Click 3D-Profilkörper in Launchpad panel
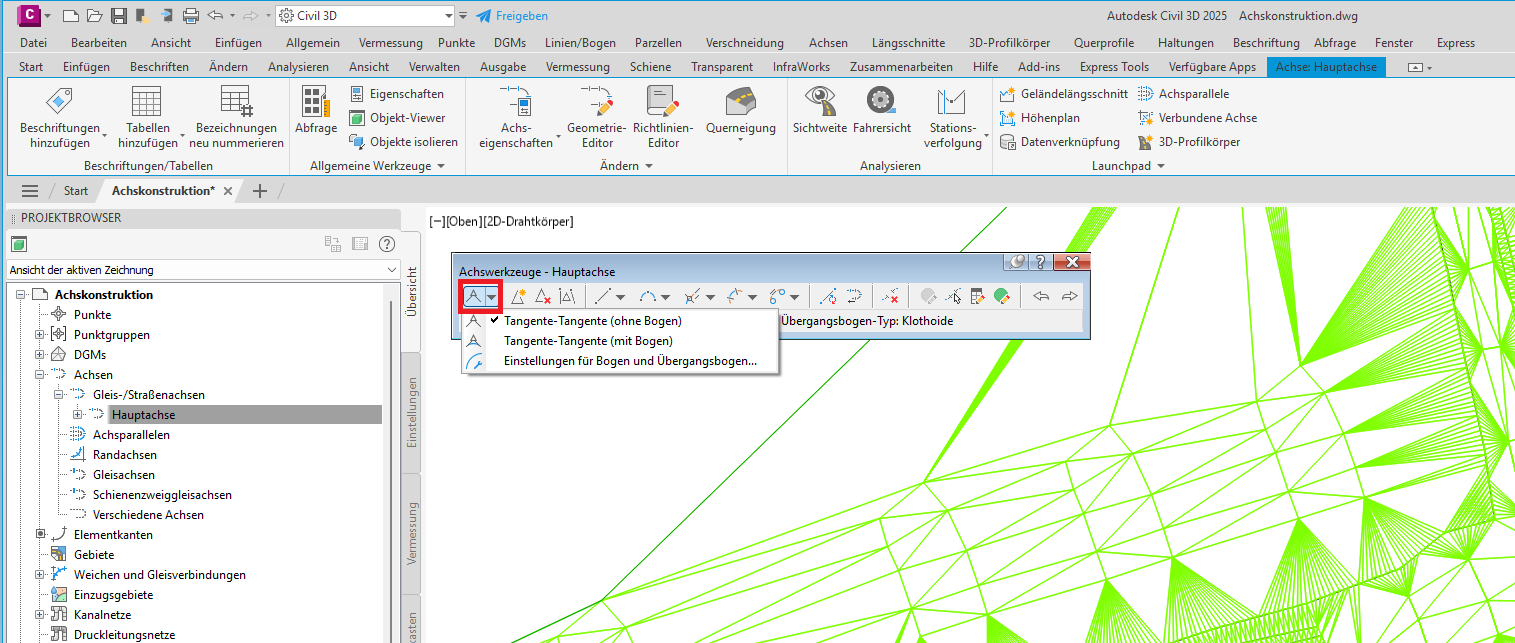 [1189, 142]
